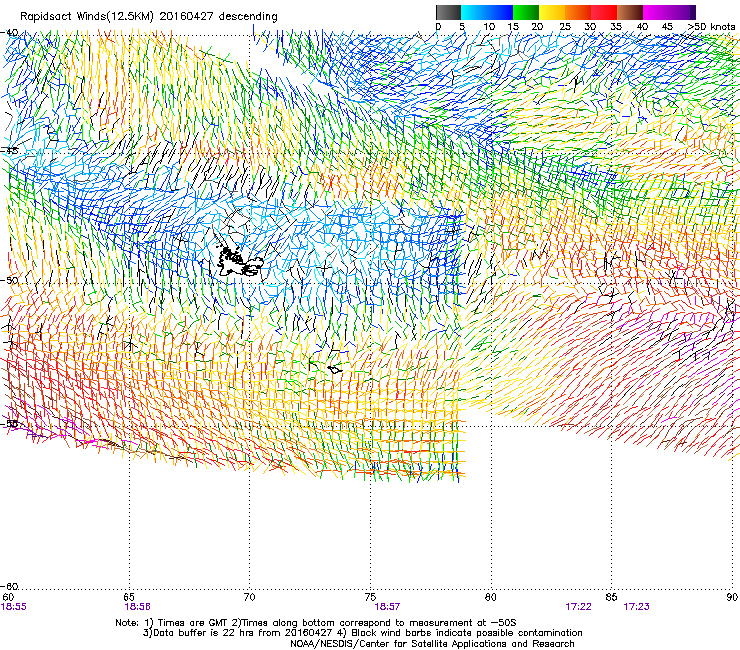Select the magenta 40-45 knots legend color
The height and width of the screenshot is (650, 740).
[x=656, y=12]
